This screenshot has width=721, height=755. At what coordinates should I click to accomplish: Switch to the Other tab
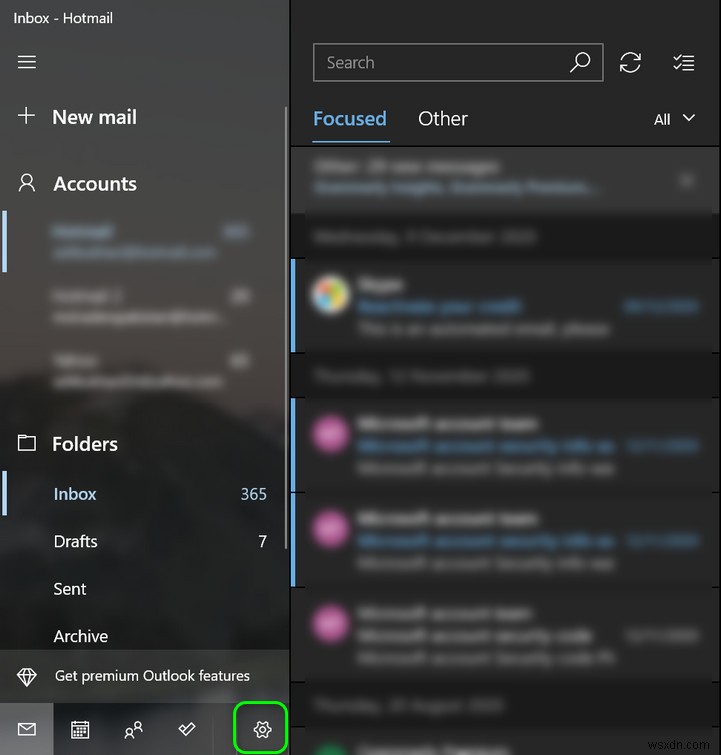443,119
